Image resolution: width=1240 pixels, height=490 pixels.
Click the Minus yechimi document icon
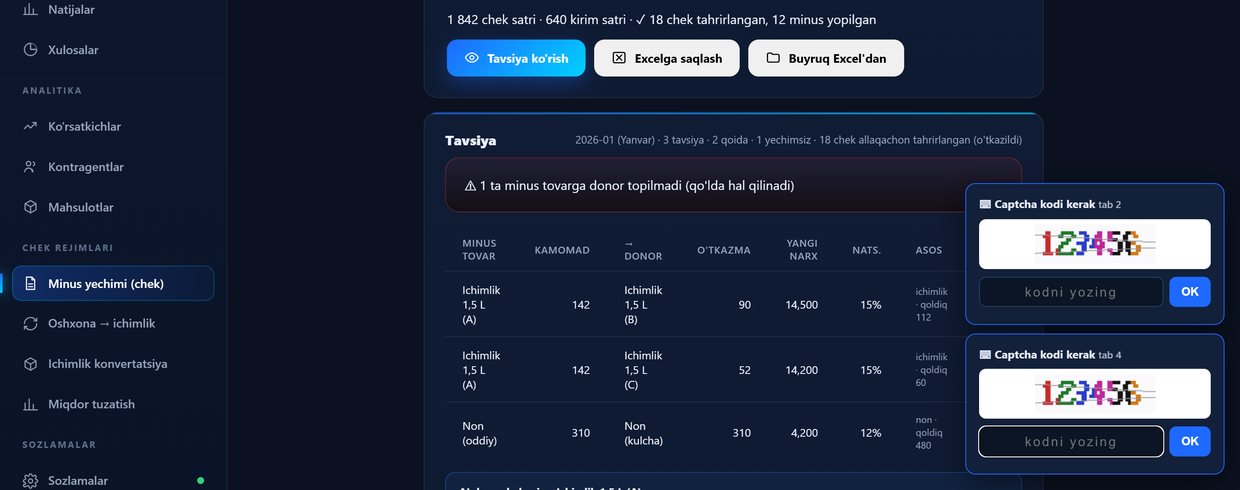coord(30,283)
